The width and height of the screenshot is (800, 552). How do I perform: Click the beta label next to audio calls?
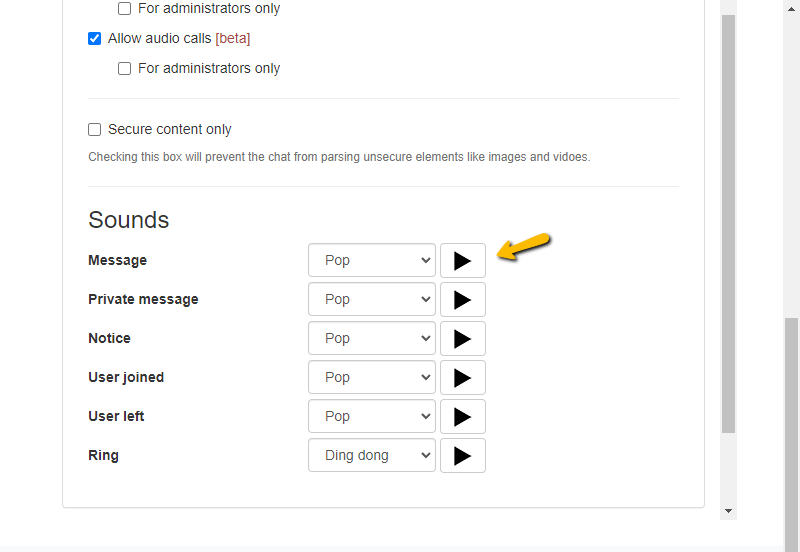point(233,39)
